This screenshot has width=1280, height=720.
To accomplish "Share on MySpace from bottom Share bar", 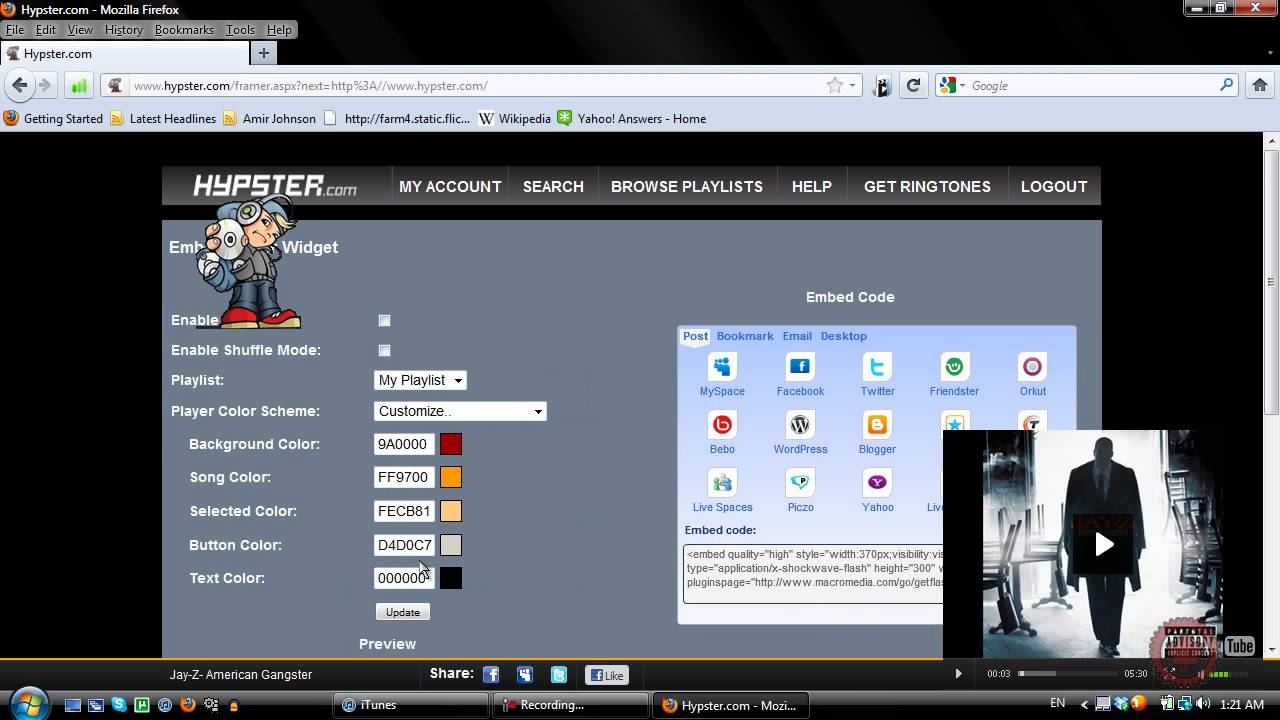I will pyautogui.click(x=525, y=675).
